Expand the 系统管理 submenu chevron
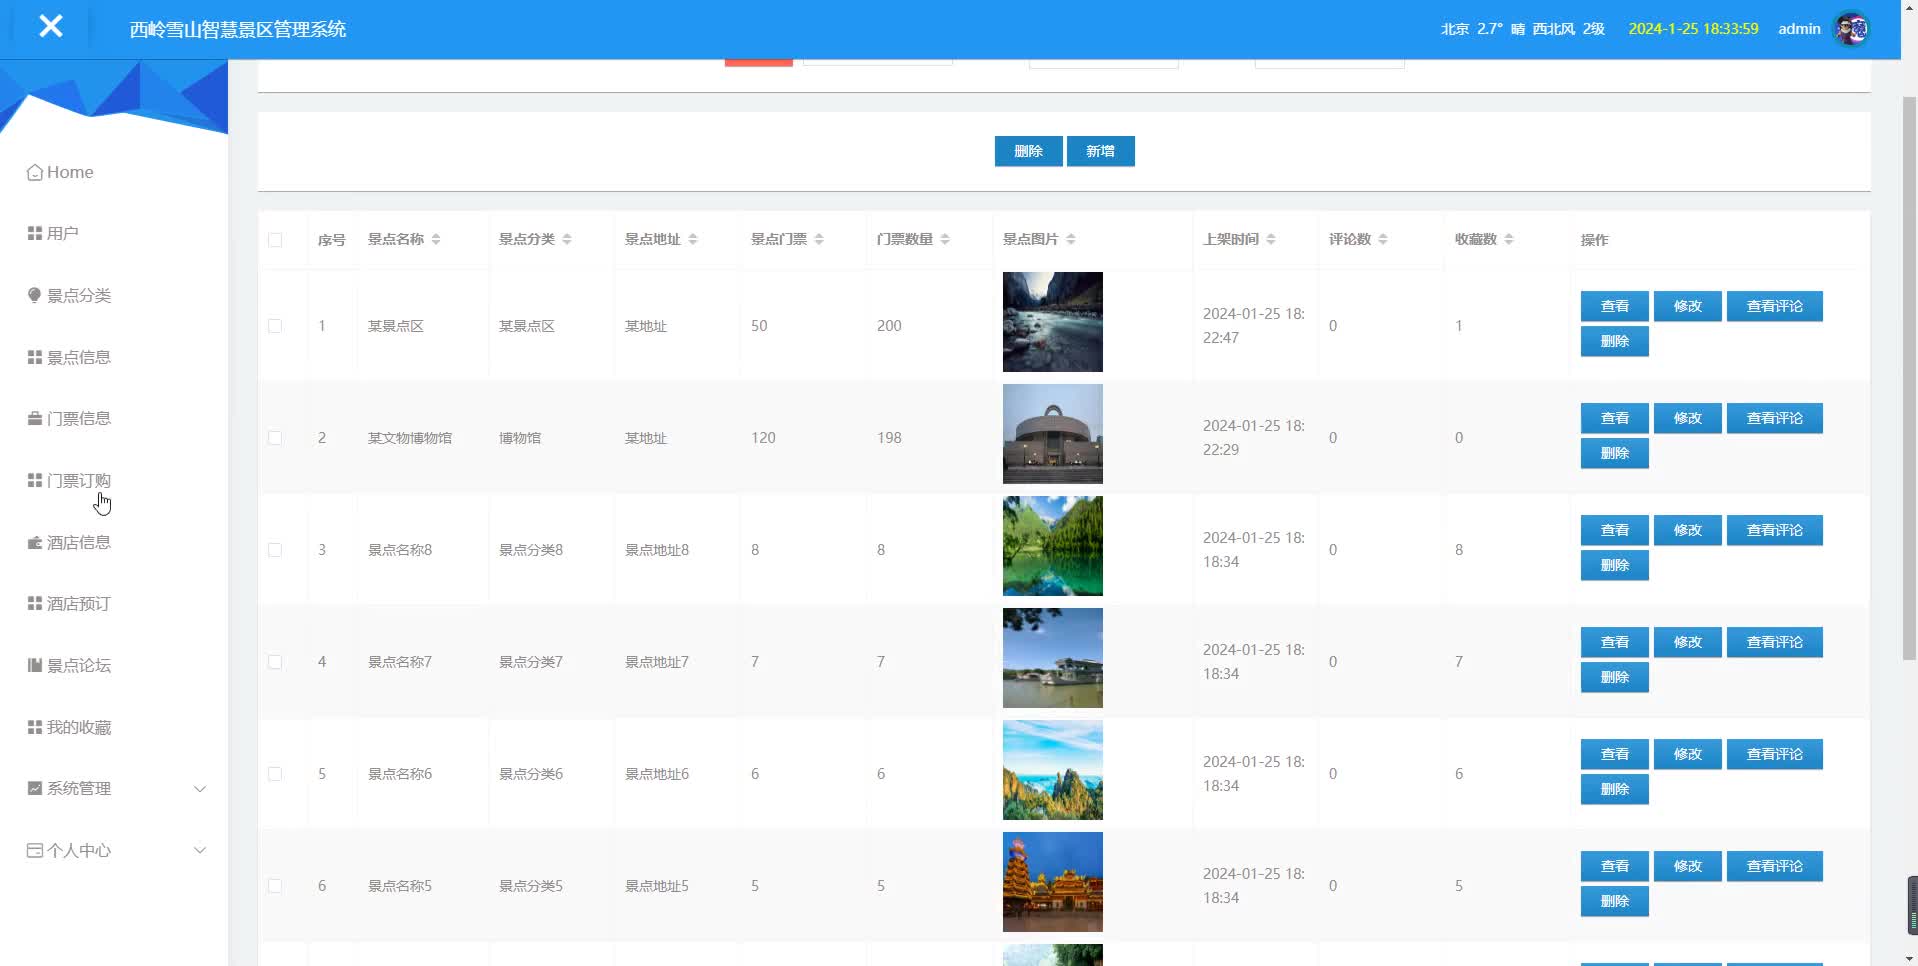Image resolution: width=1918 pixels, height=966 pixels. pos(200,789)
